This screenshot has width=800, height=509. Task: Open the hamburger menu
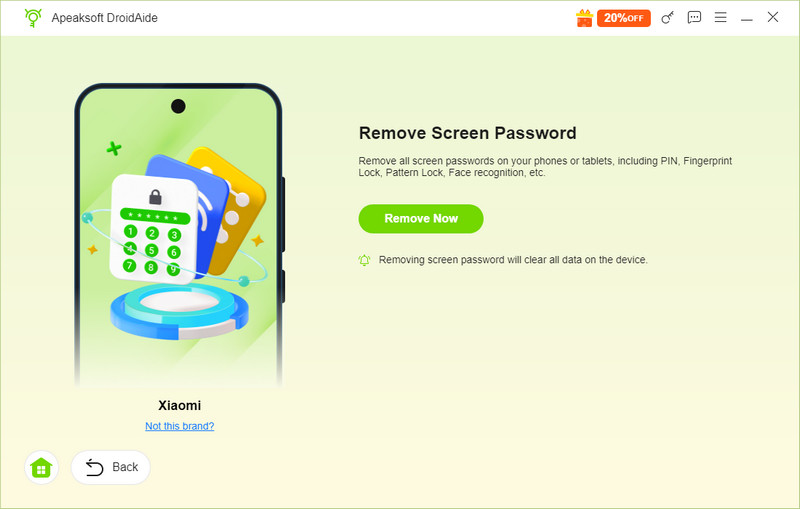[720, 17]
